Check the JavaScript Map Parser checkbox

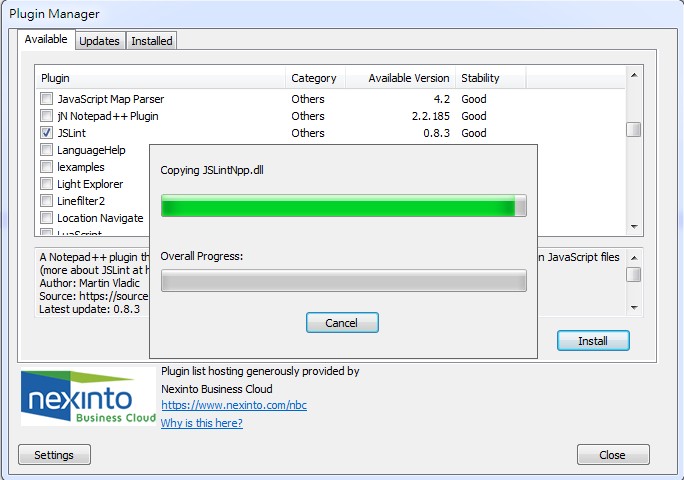[46, 99]
